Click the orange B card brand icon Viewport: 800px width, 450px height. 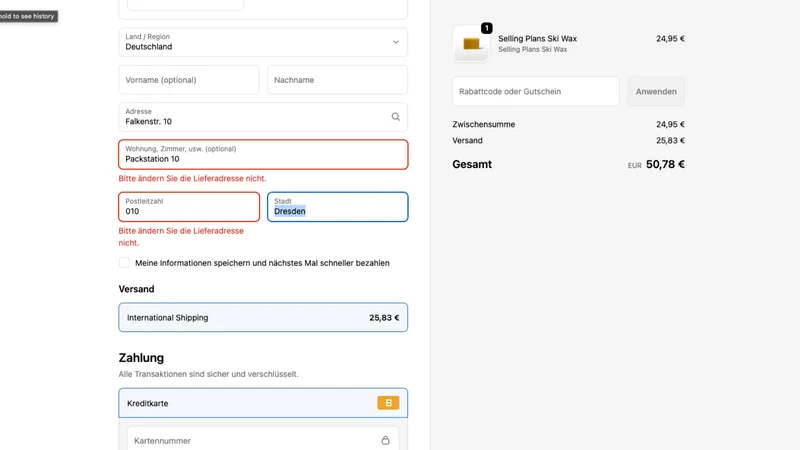388,403
